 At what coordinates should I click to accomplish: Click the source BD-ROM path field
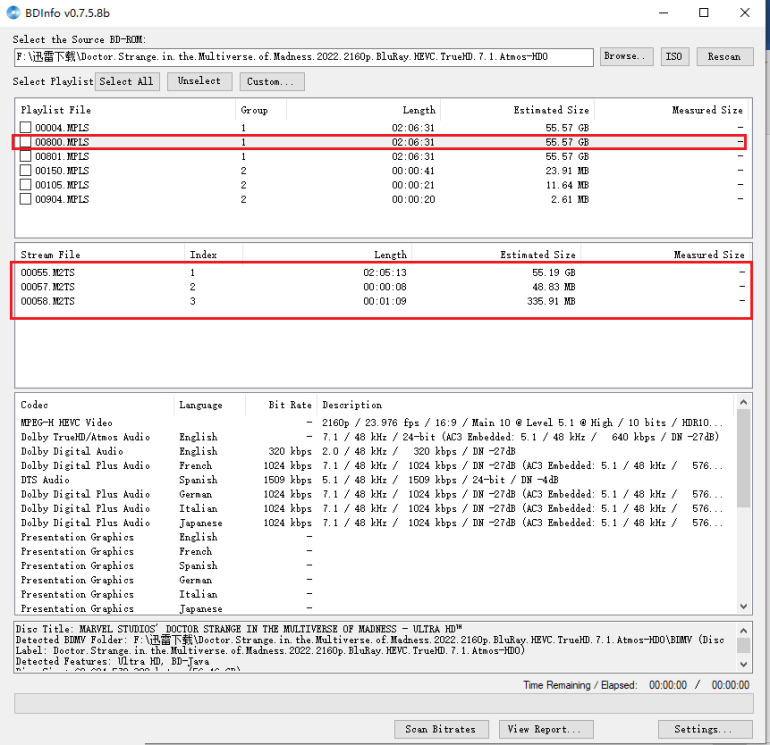tap(303, 57)
